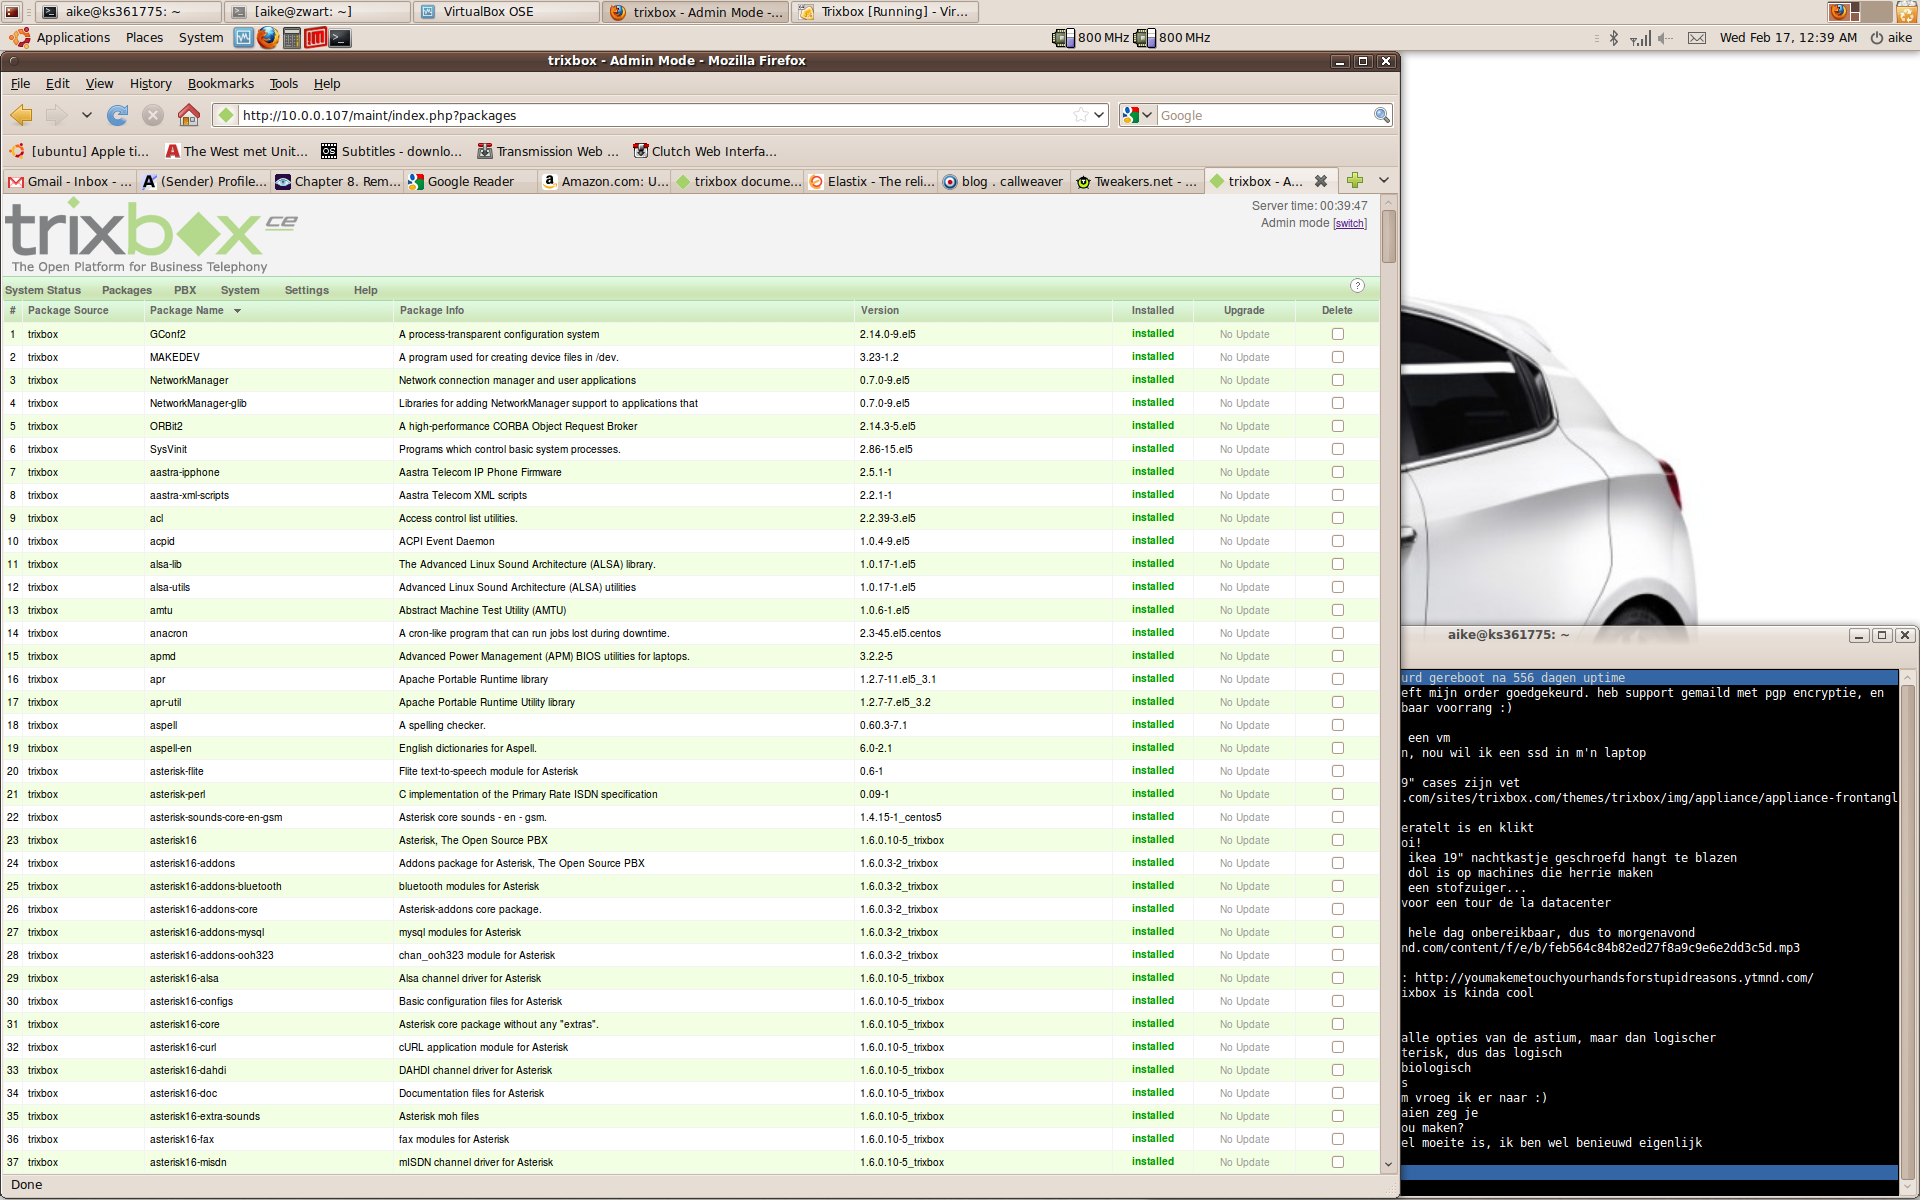Select Delete checkbox for aastra-ipphone

1337,472
